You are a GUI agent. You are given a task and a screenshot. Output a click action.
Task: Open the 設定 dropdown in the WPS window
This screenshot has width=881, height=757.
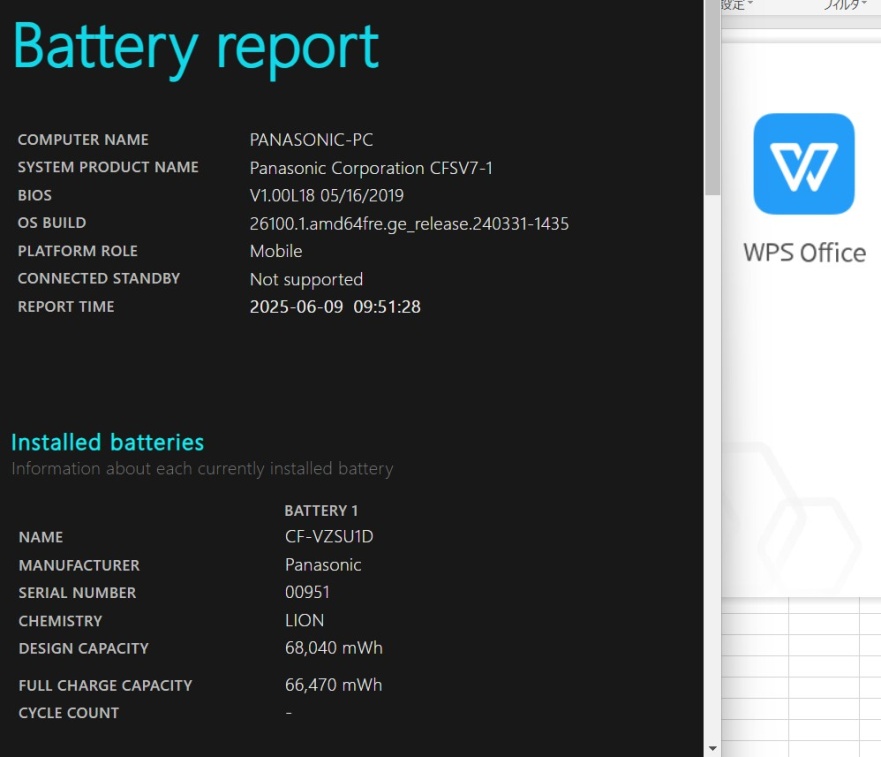[x=737, y=5]
